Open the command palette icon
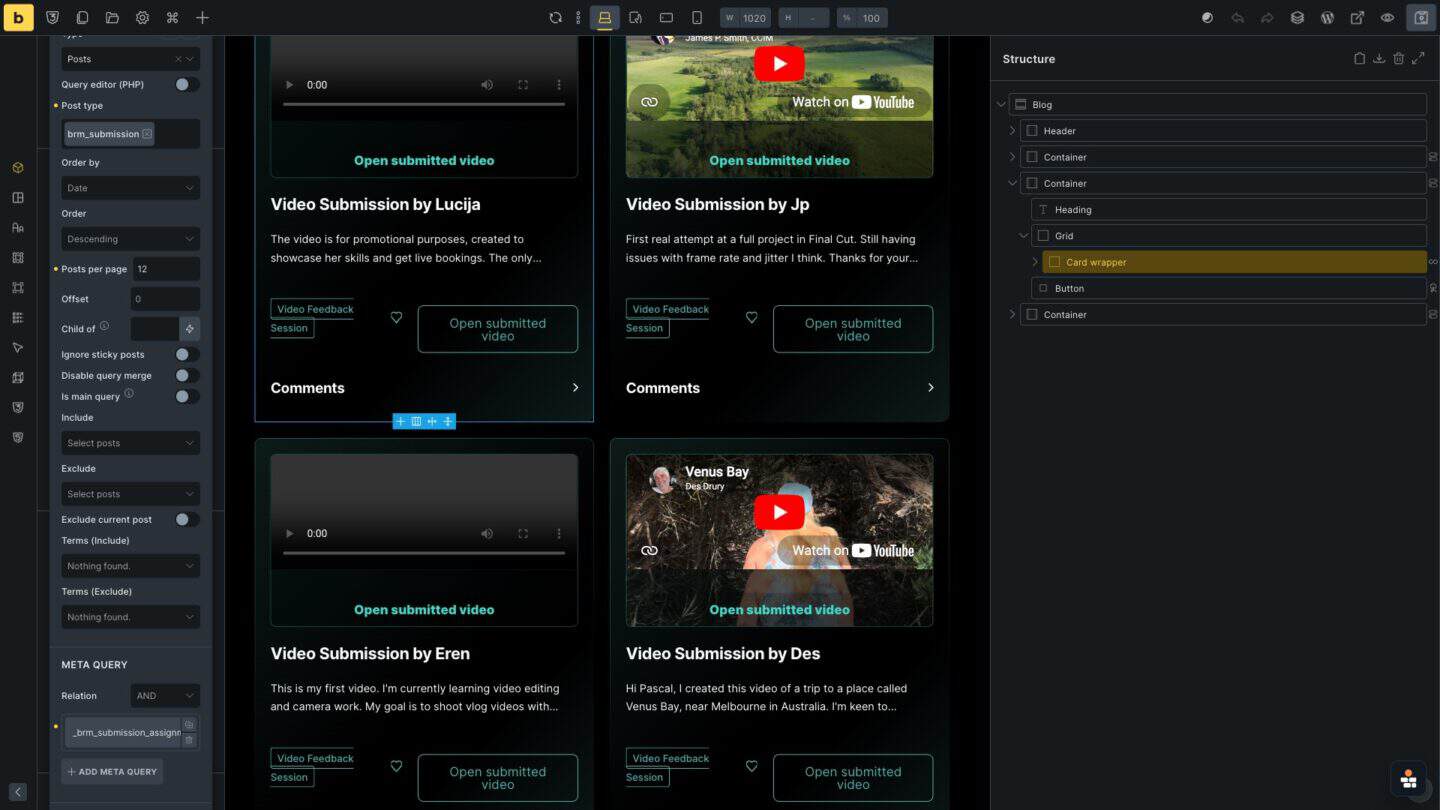Viewport: 1440px width, 810px height. point(172,18)
